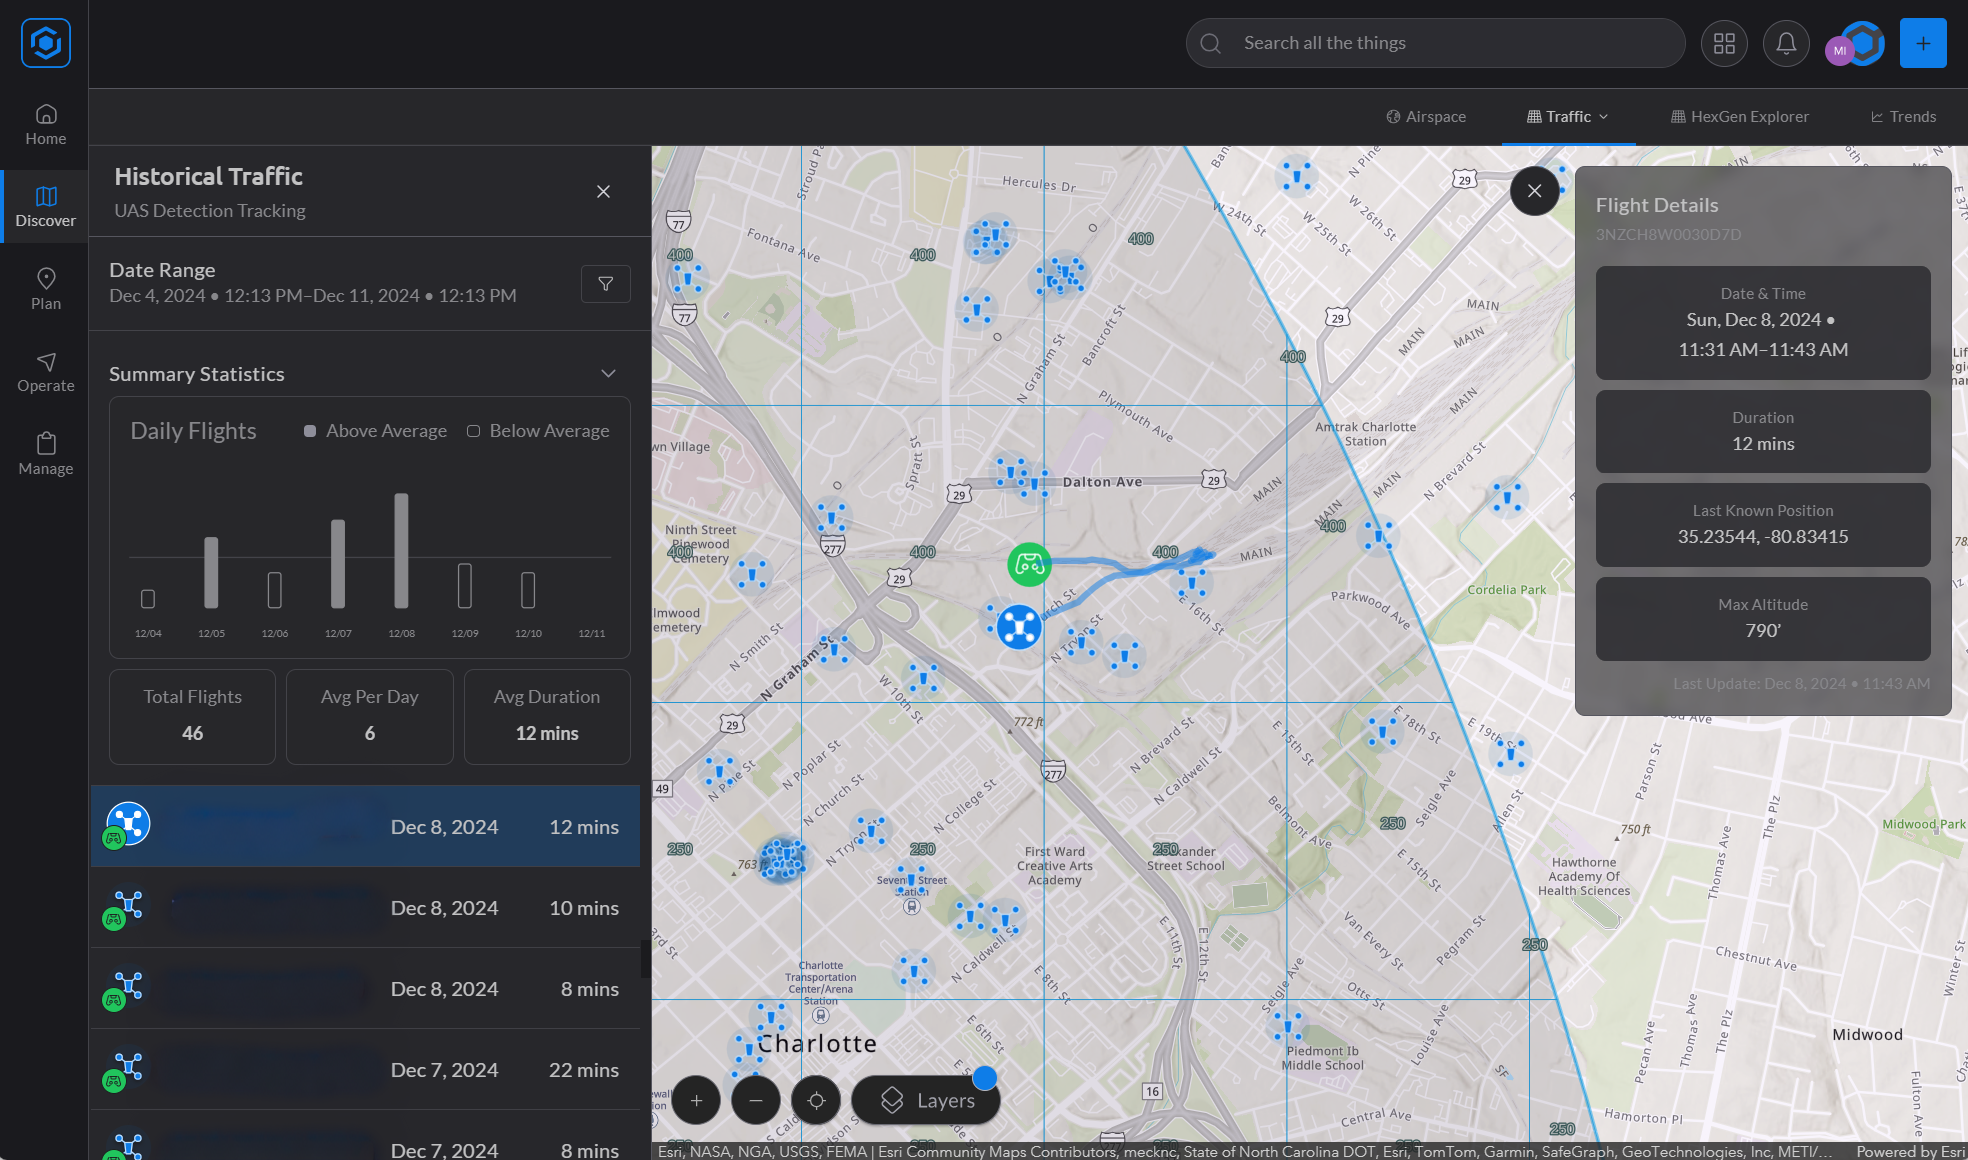Click Last Known Position coordinates
The height and width of the screenshot is (1160, 1968).
click(x=1763, y=537)
